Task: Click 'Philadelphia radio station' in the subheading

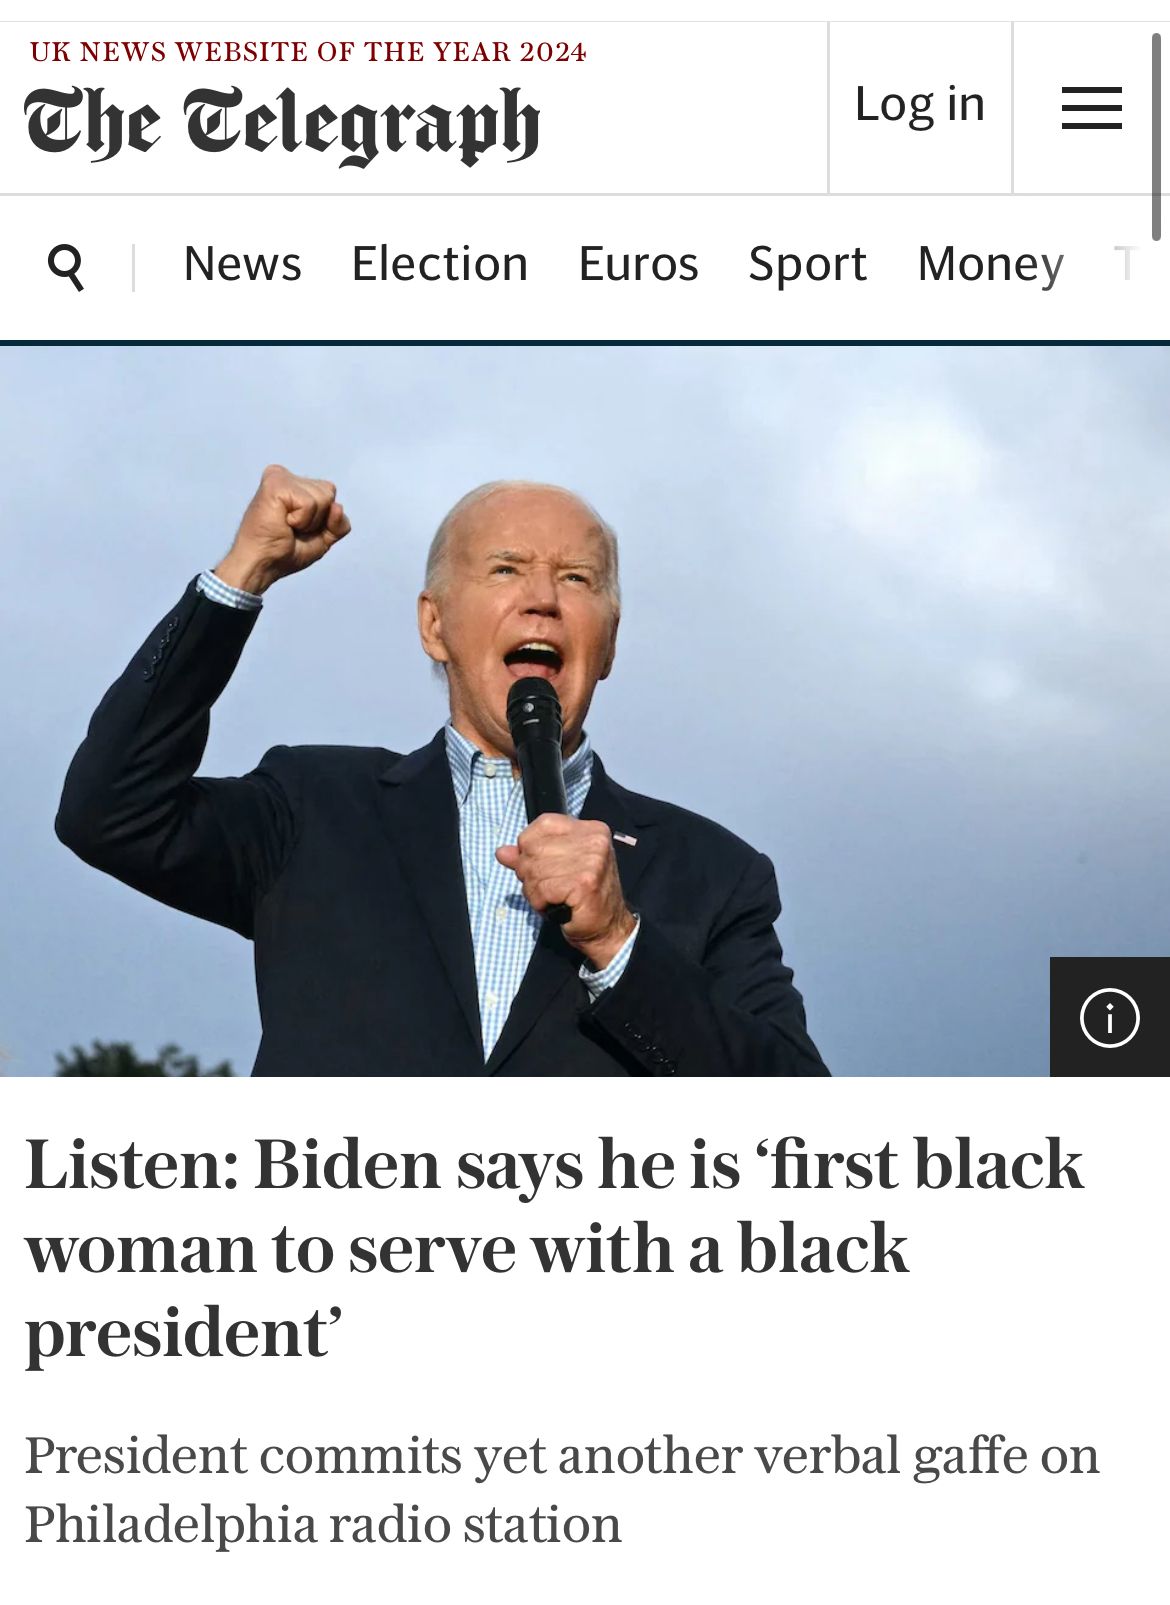Action: coord(323,1525)
